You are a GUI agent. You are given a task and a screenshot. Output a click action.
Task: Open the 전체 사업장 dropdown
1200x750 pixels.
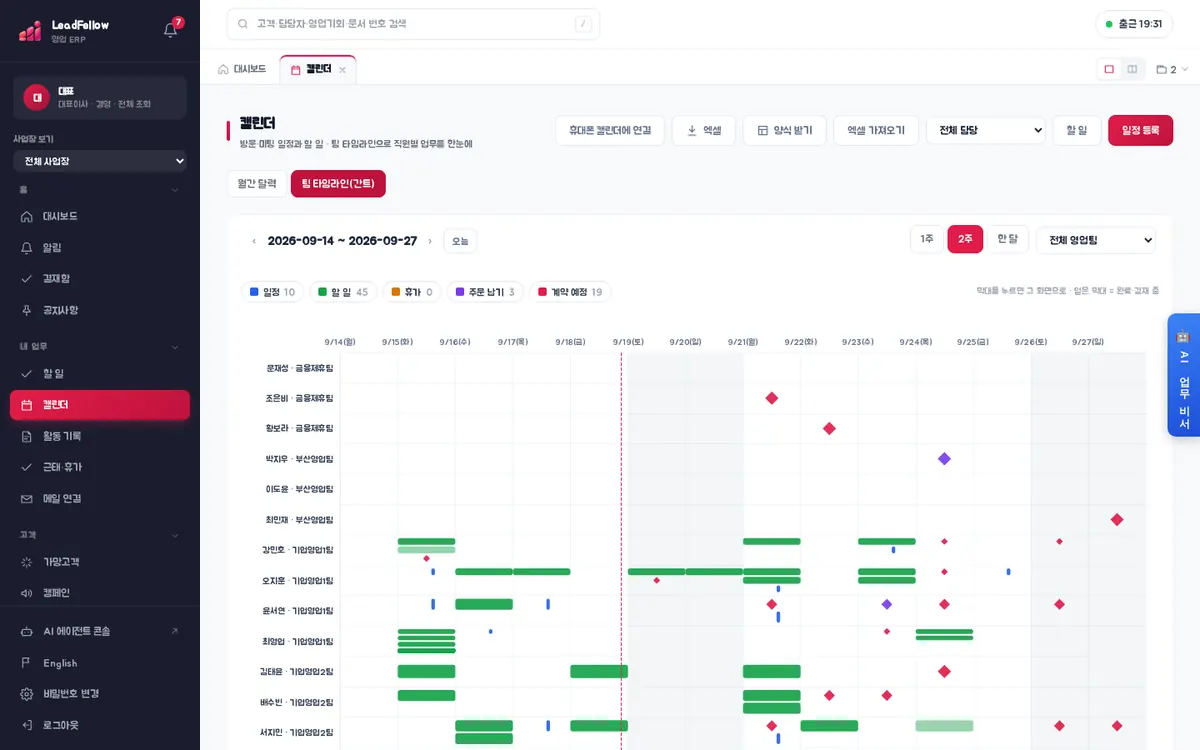click(100, 161)
